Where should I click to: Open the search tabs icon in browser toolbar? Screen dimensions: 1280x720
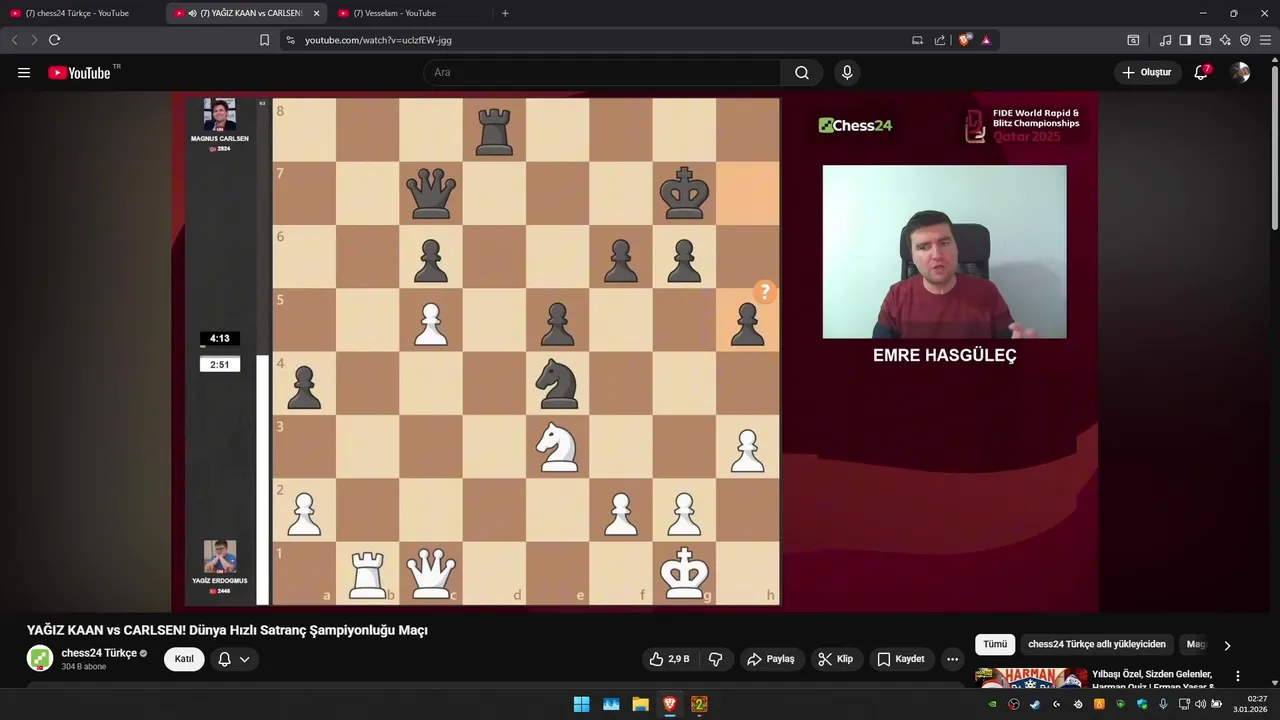point(1133,40)
